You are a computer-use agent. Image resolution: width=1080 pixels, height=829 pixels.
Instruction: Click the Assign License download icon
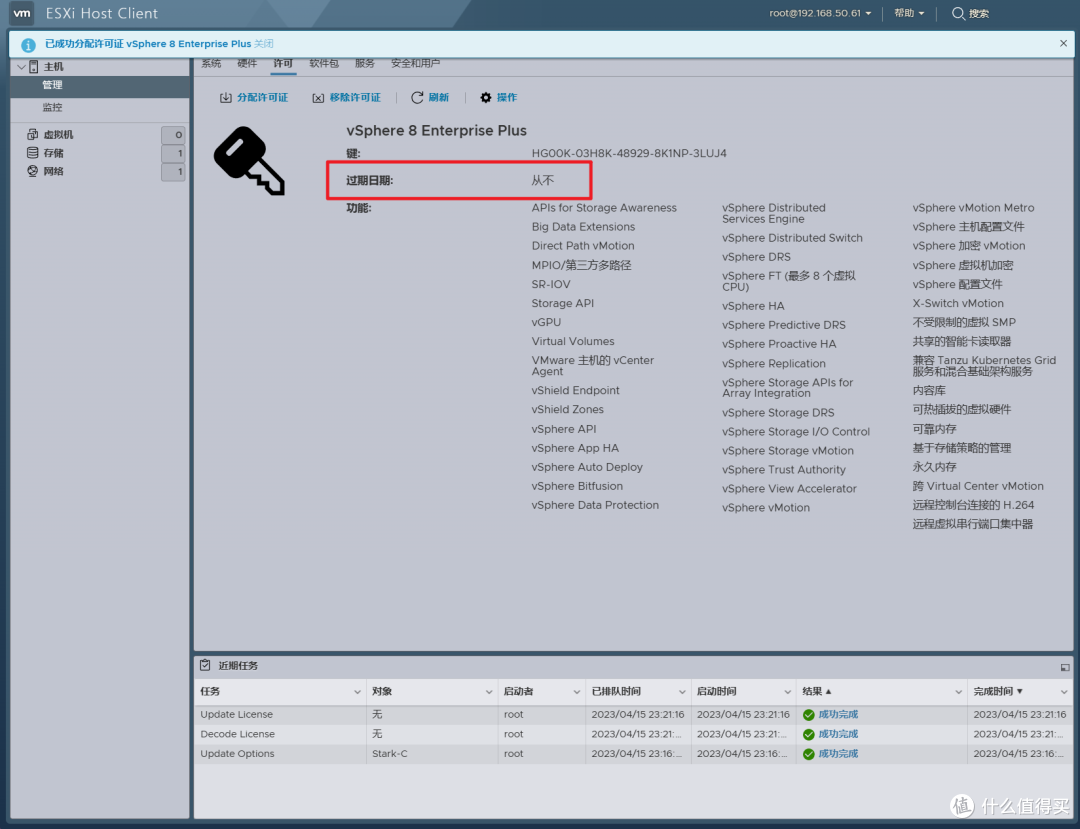(226, 98)
